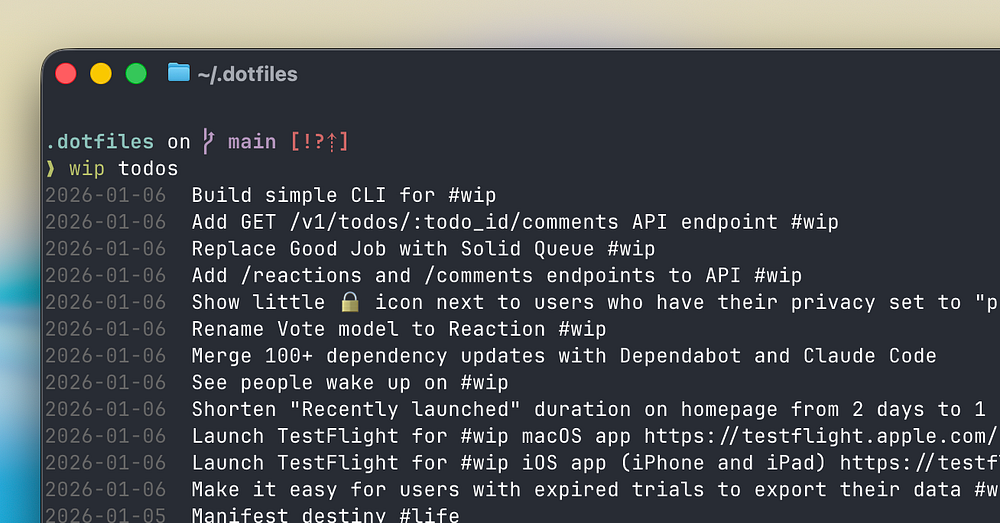Screen dimensions: 1000x523
Task: Click the red git status indicator [!?↑]
Action: (x=320, y=141)
